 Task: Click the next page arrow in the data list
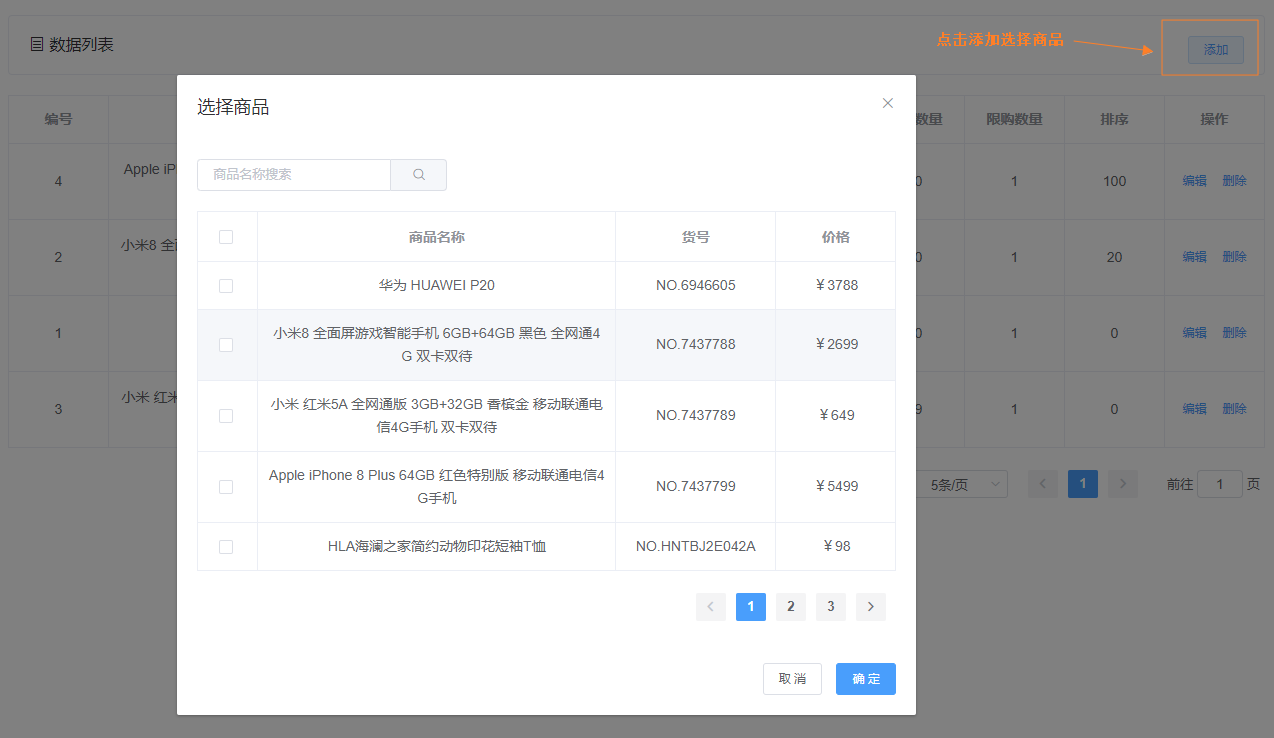point(1122,483)
